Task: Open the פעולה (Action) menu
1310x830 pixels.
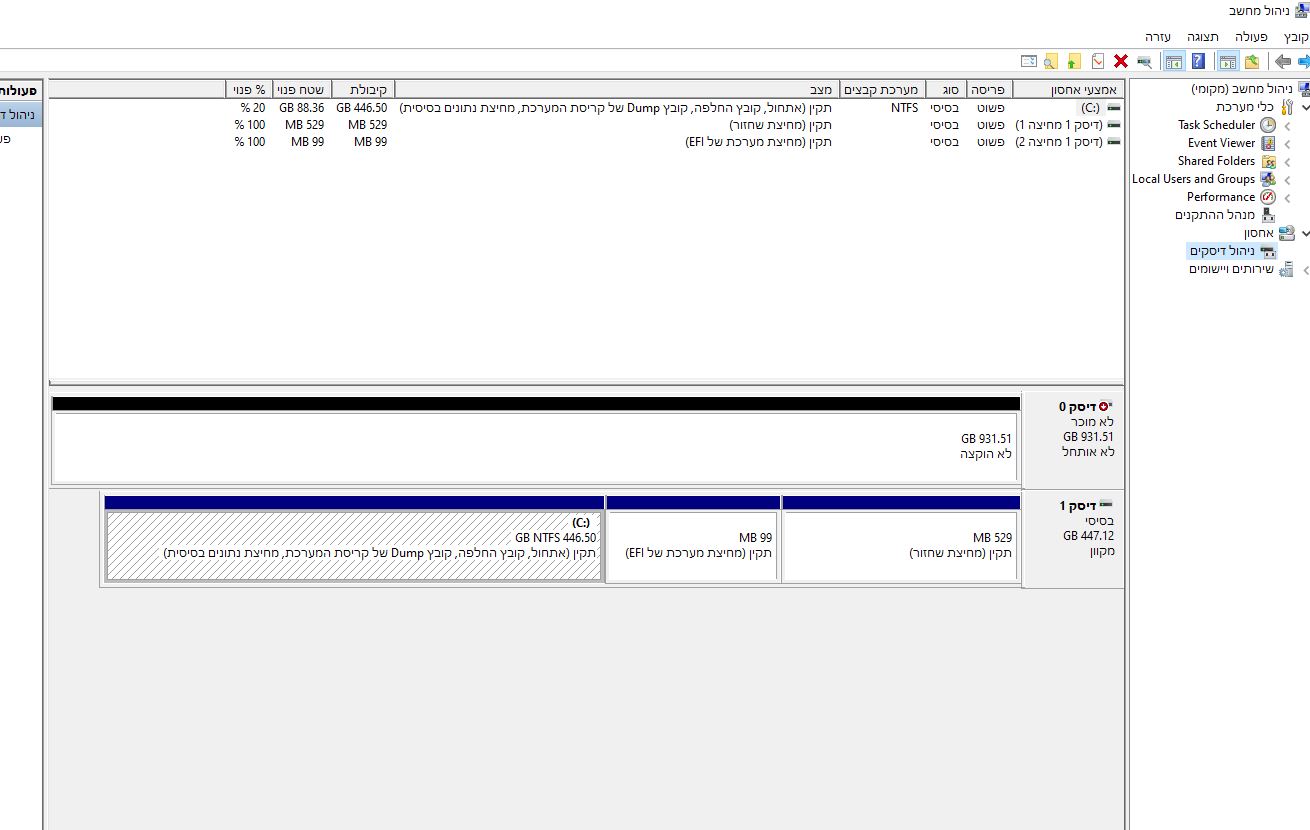Action: 1250,37
